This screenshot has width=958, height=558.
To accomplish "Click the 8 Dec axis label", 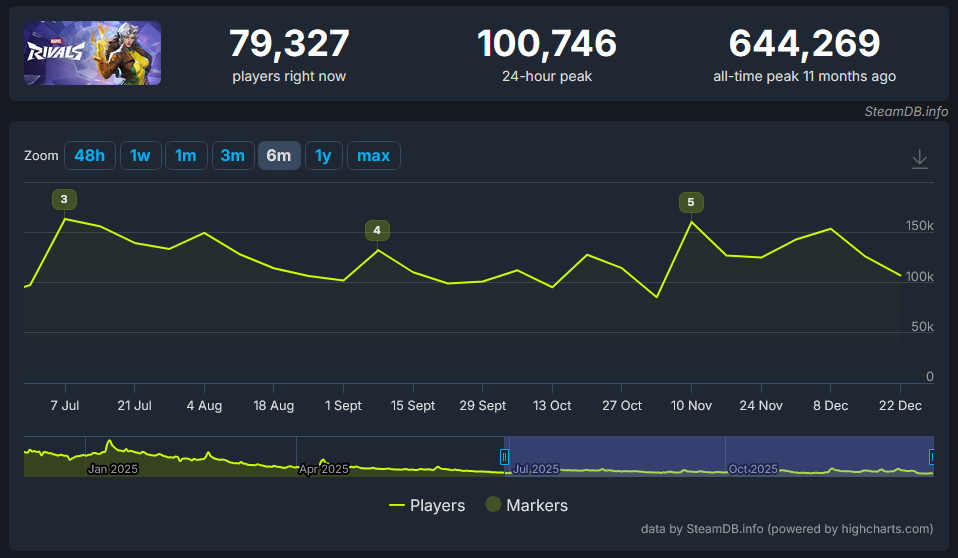I will [x=830, y=406].
